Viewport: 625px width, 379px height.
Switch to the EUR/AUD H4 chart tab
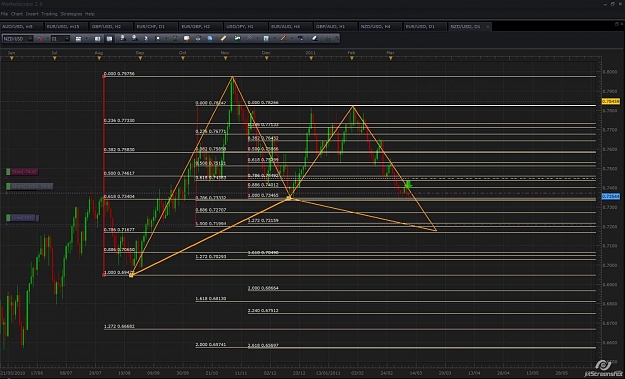291,27
